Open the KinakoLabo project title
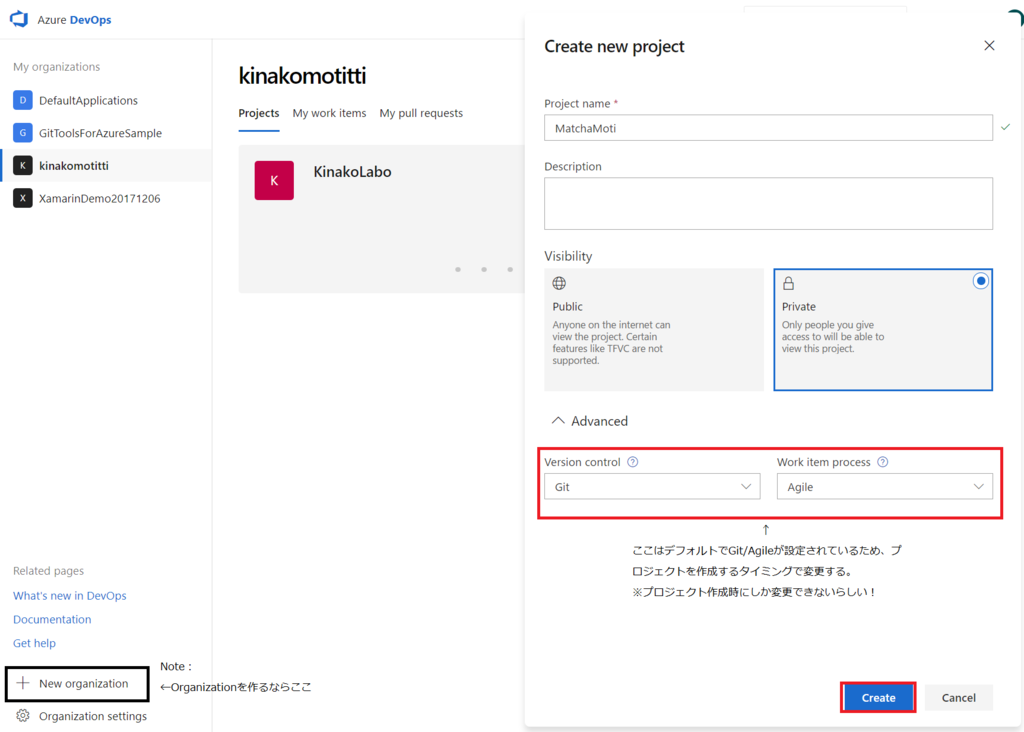This screenshot has width=1024, height=732. 352,172
